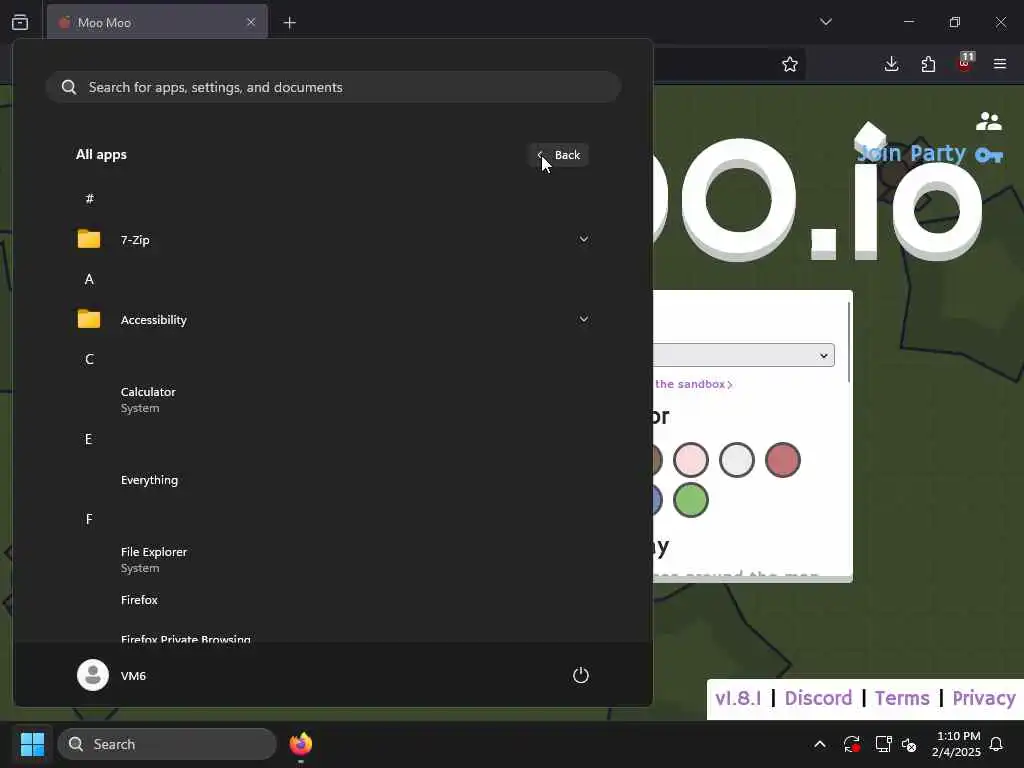Jump via the # letter header

pyautogui.click(x=89, y=199)
